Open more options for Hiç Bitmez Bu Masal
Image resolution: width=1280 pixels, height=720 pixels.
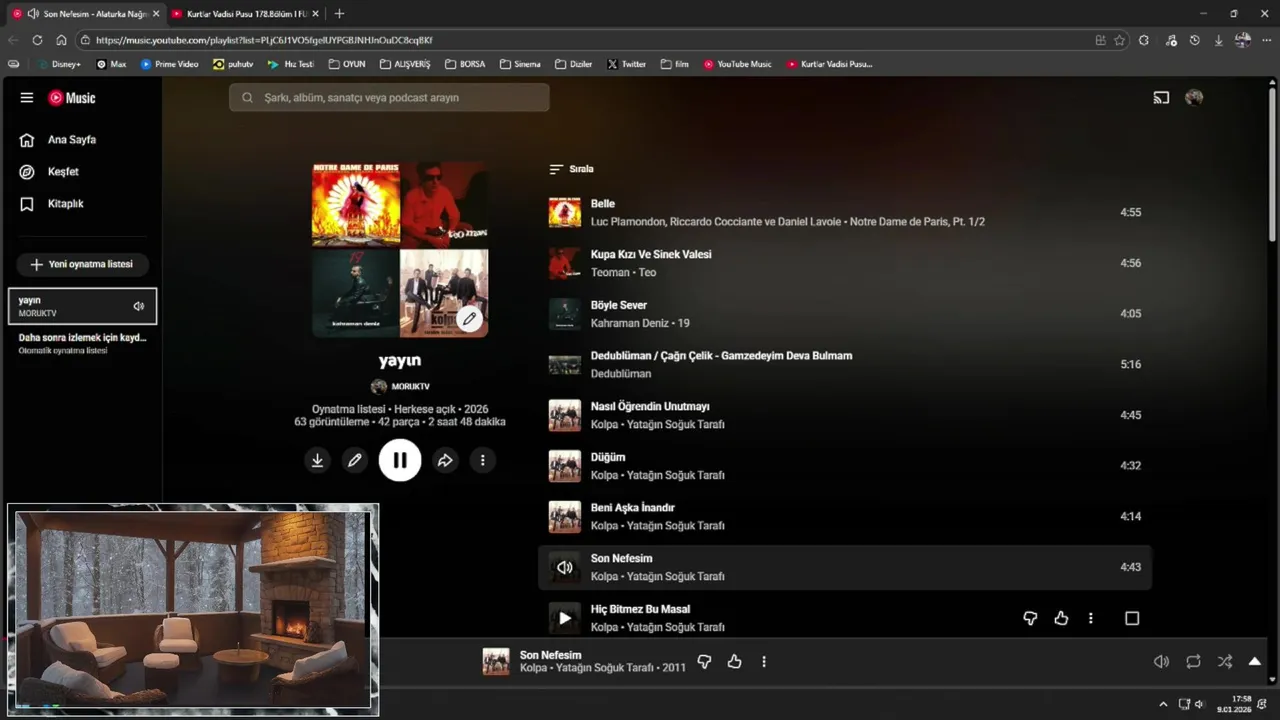point(1091,618)
